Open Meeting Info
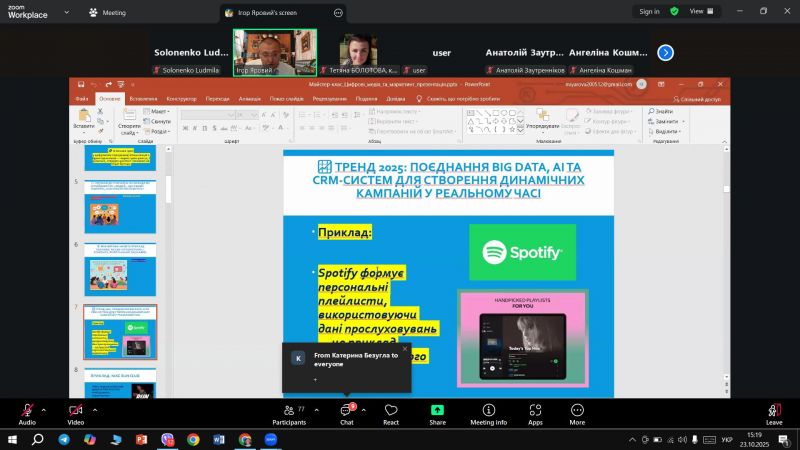800x450 pixels. pyautogui.click(x=488, y=410)
